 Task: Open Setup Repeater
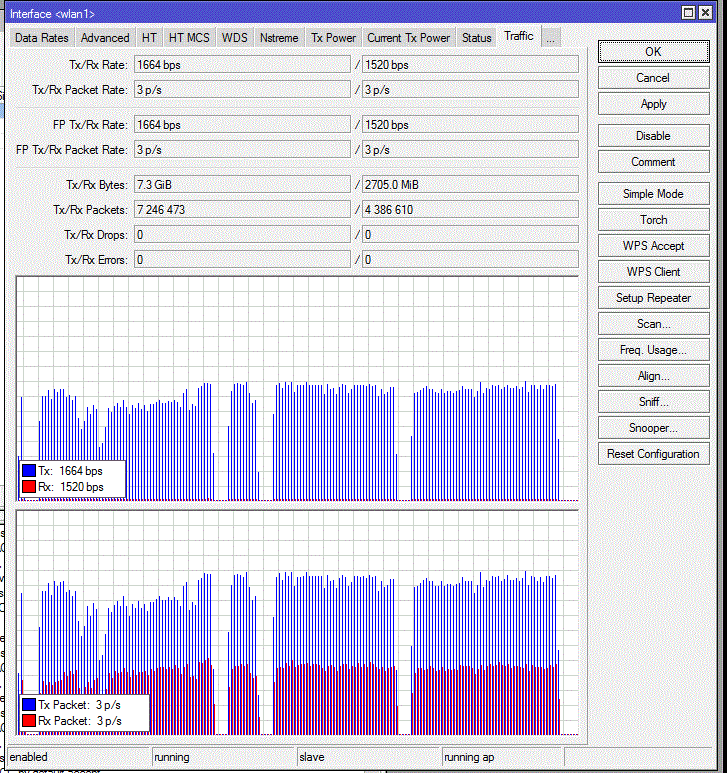(x=654, y=298)
